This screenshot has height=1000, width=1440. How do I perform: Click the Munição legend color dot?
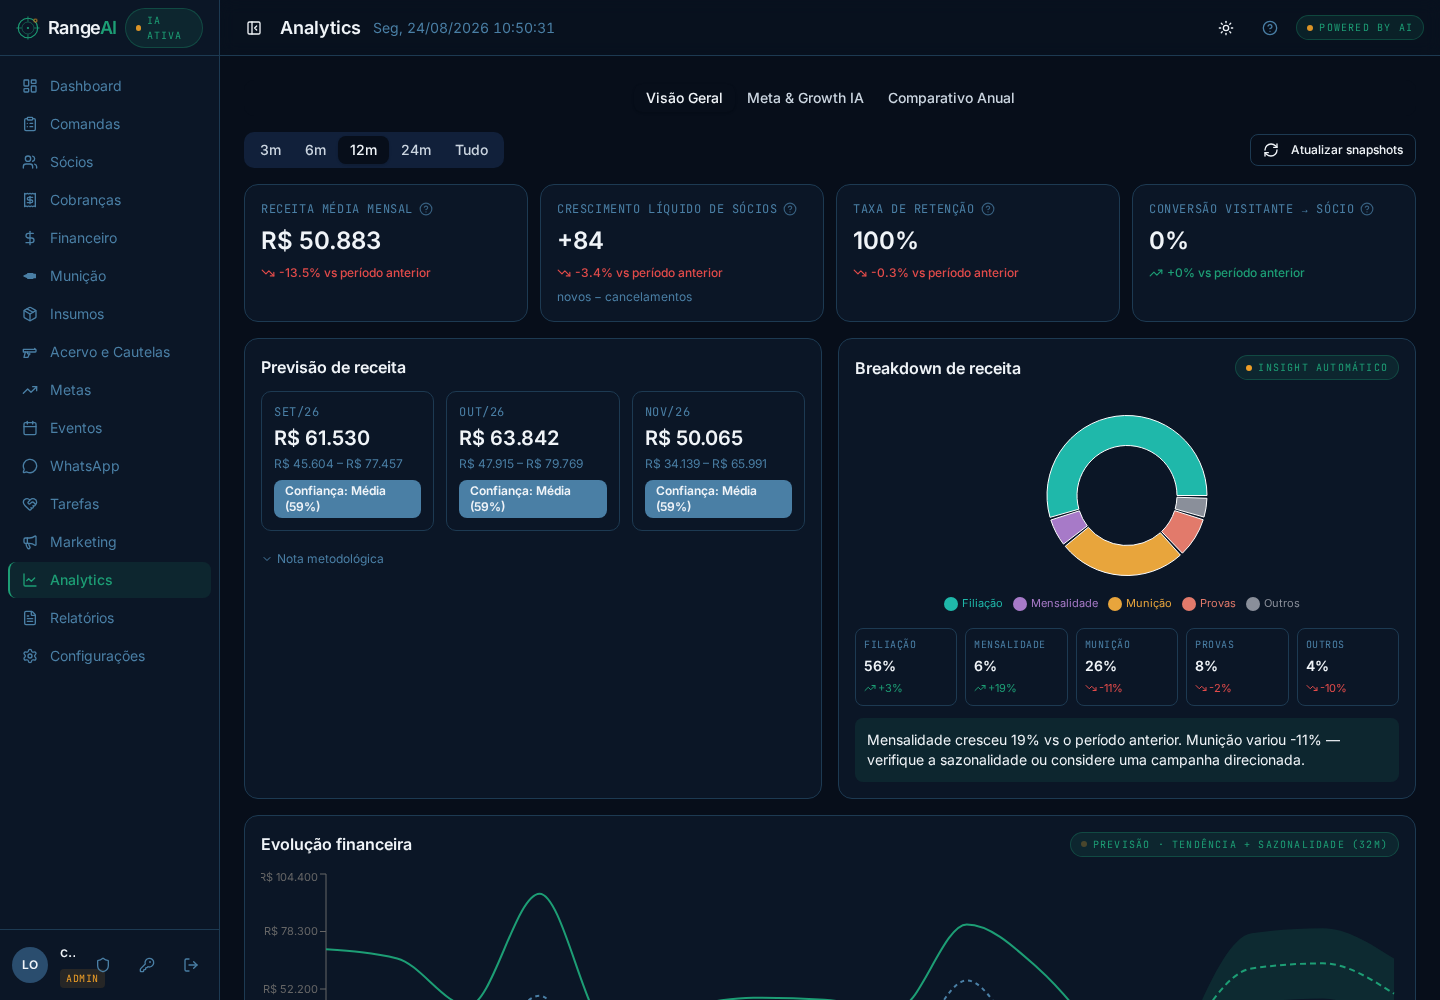(1115, 604)
